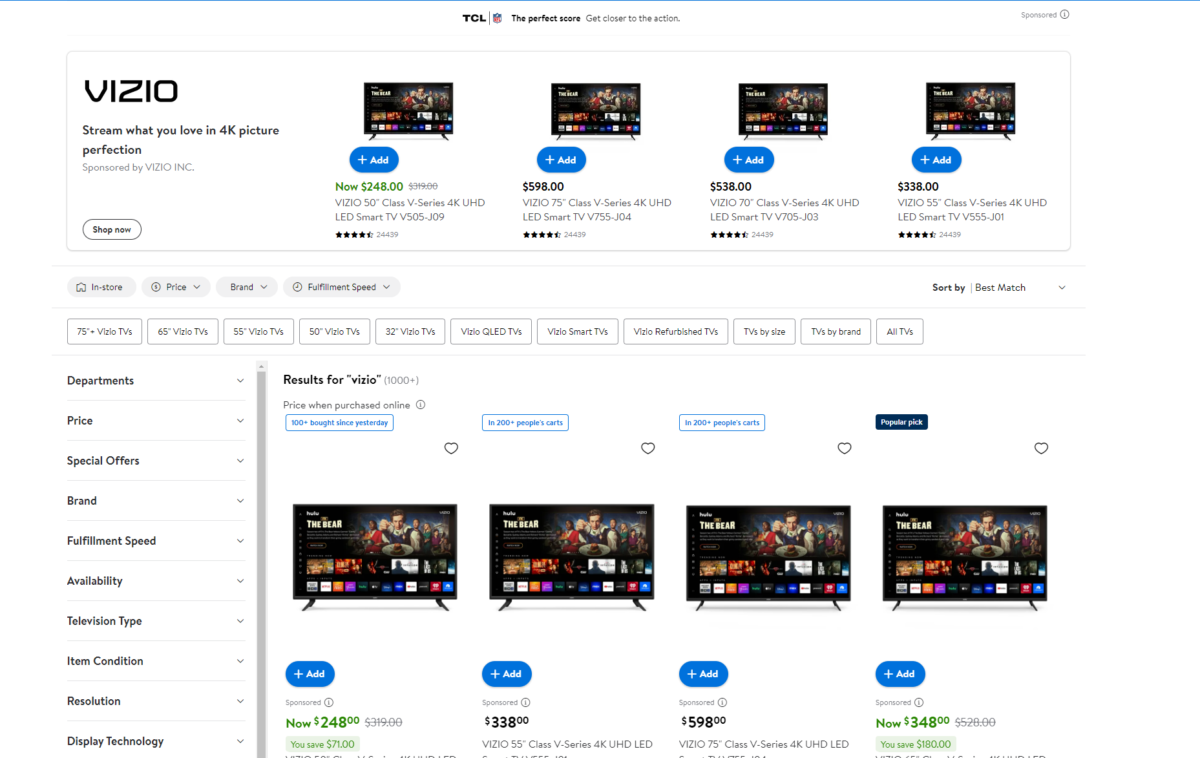Open VIZIO 70" V705-J03 banner thumbnail
1200x758 pixels.
coord(783,108)
